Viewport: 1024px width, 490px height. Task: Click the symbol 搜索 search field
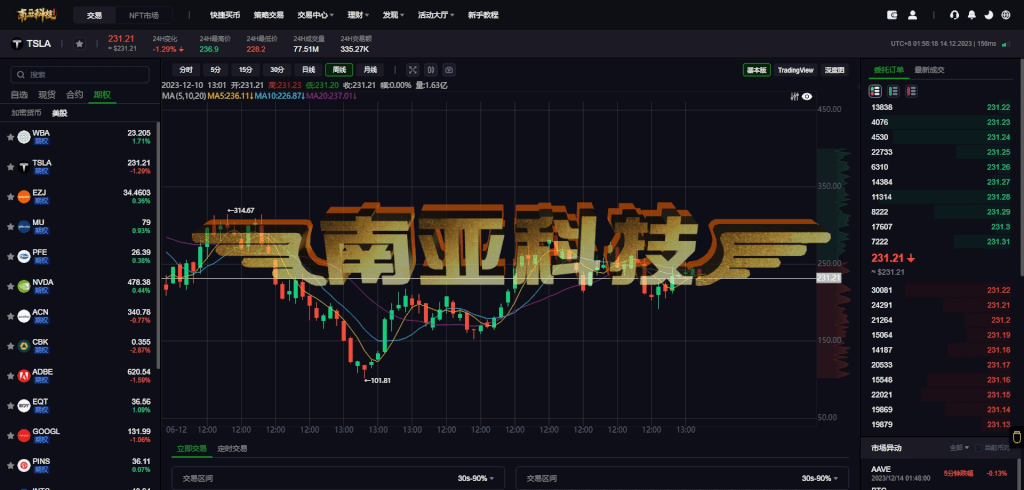(x=80, y=74)
